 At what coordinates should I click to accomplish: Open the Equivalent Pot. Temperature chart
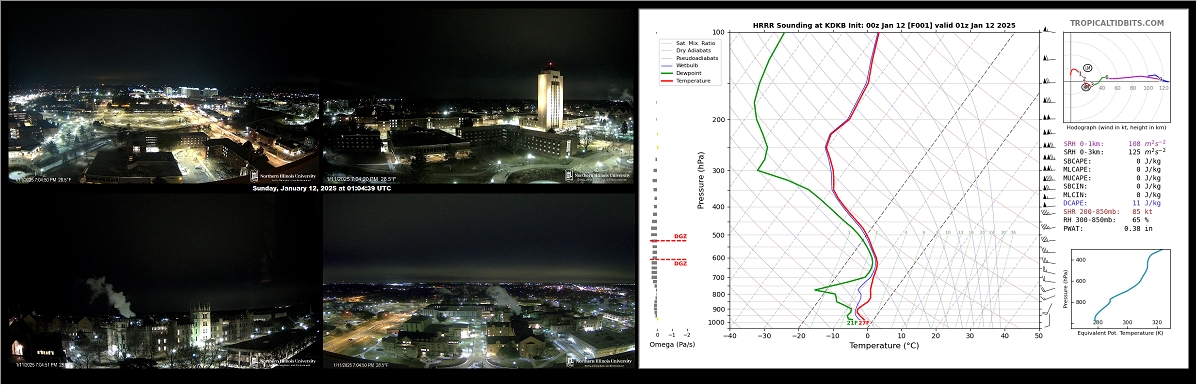coord(1119,287)
